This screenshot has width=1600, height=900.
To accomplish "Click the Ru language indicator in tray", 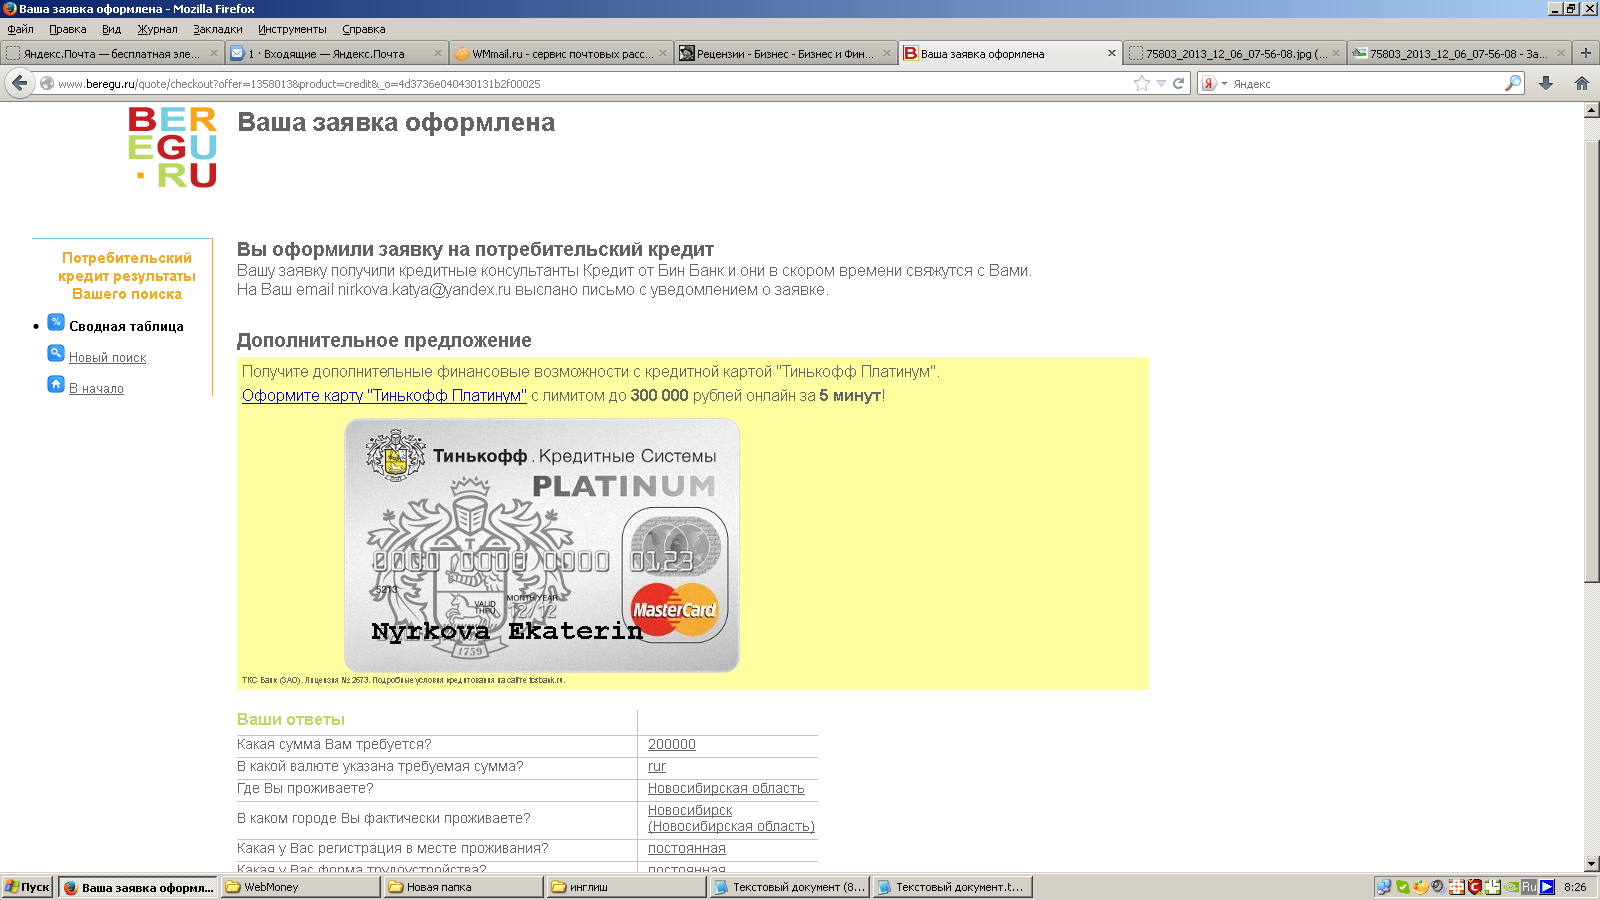I will click(1529, 887).
